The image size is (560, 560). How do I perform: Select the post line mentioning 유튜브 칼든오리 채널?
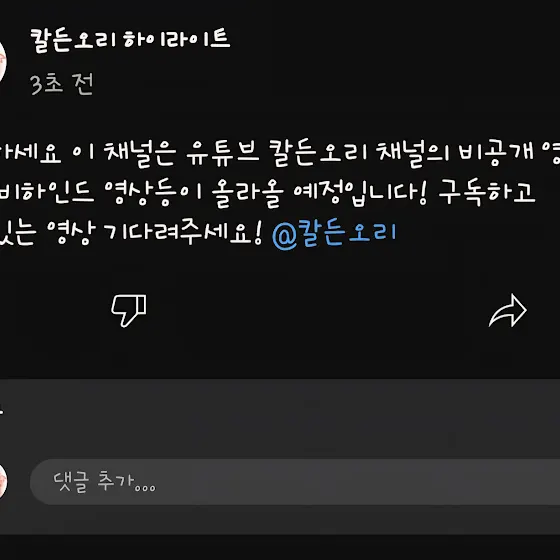(280, 153)
